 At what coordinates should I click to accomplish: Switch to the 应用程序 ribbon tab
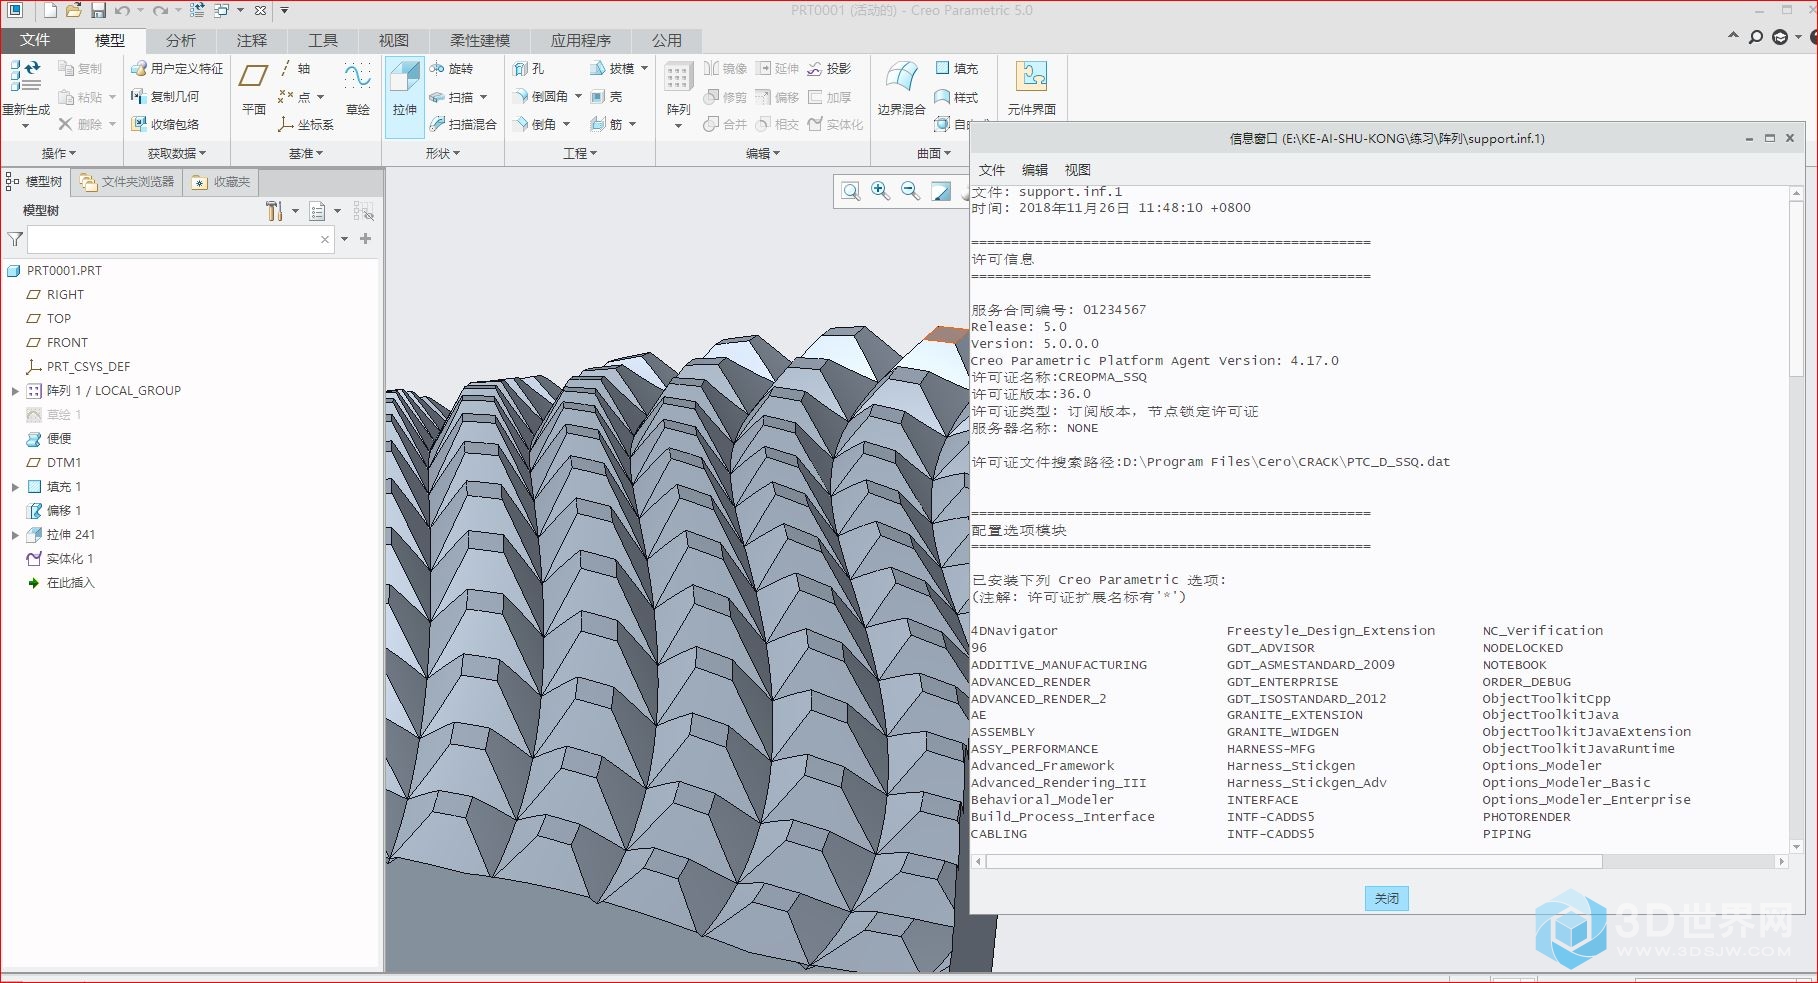click(581, 40)
